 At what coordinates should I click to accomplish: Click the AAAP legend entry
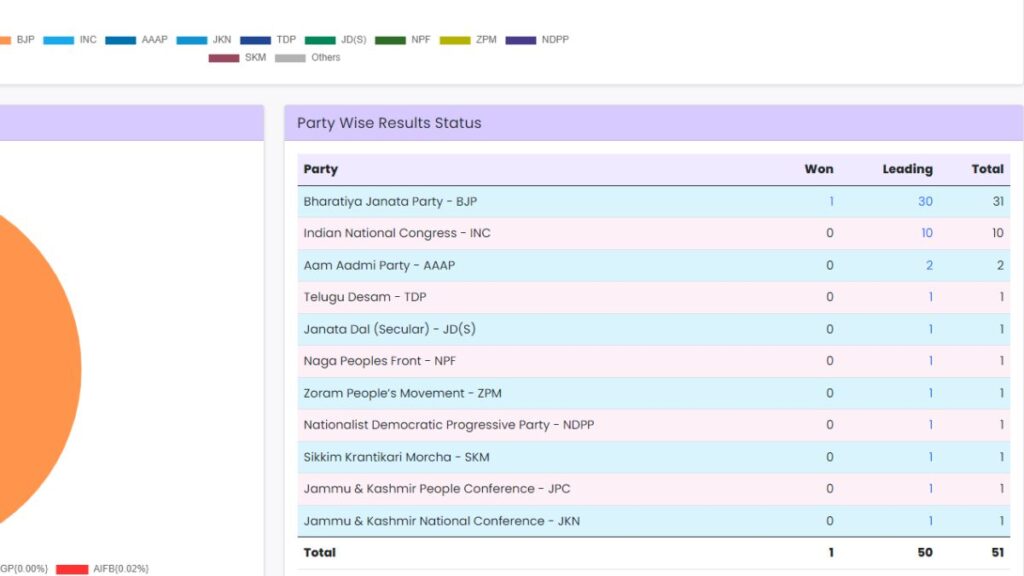[120, 40]
